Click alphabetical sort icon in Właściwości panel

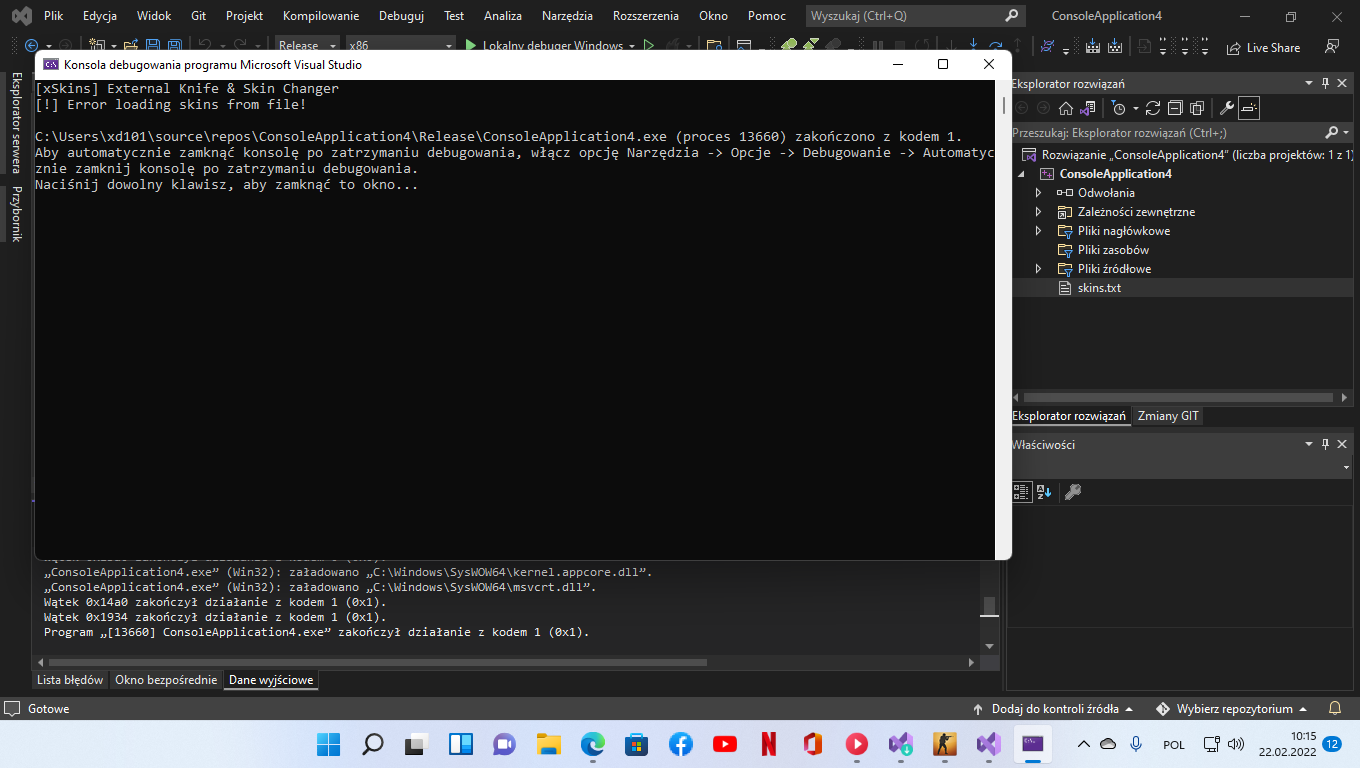pyautogui.click(x=1044, y=492)
